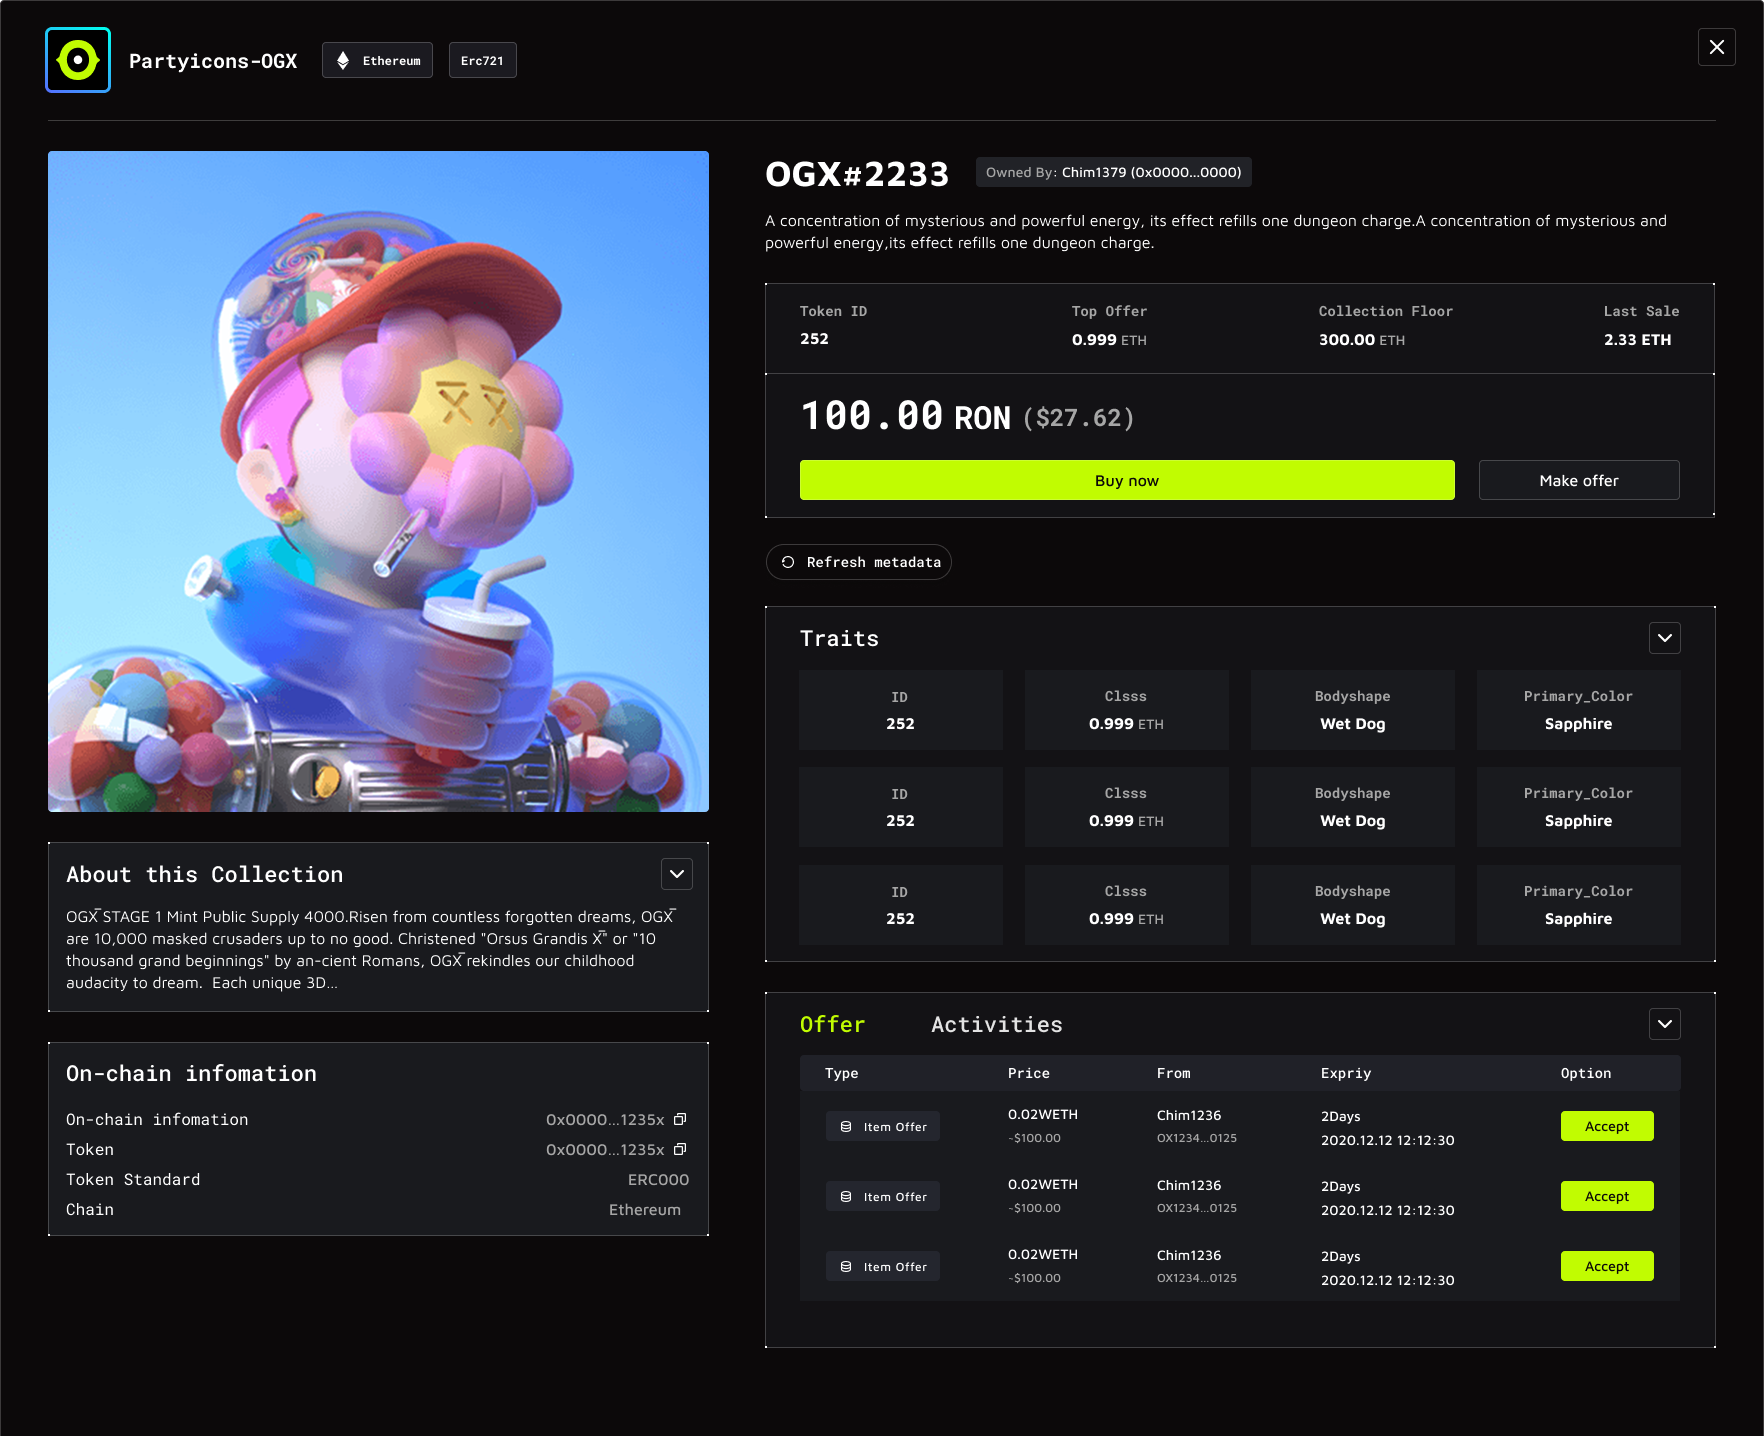The height and width of the screenshot is (1436, 1764).
Task: Click the Chain Ethereum value
Action: click(x=645, y=1210)
